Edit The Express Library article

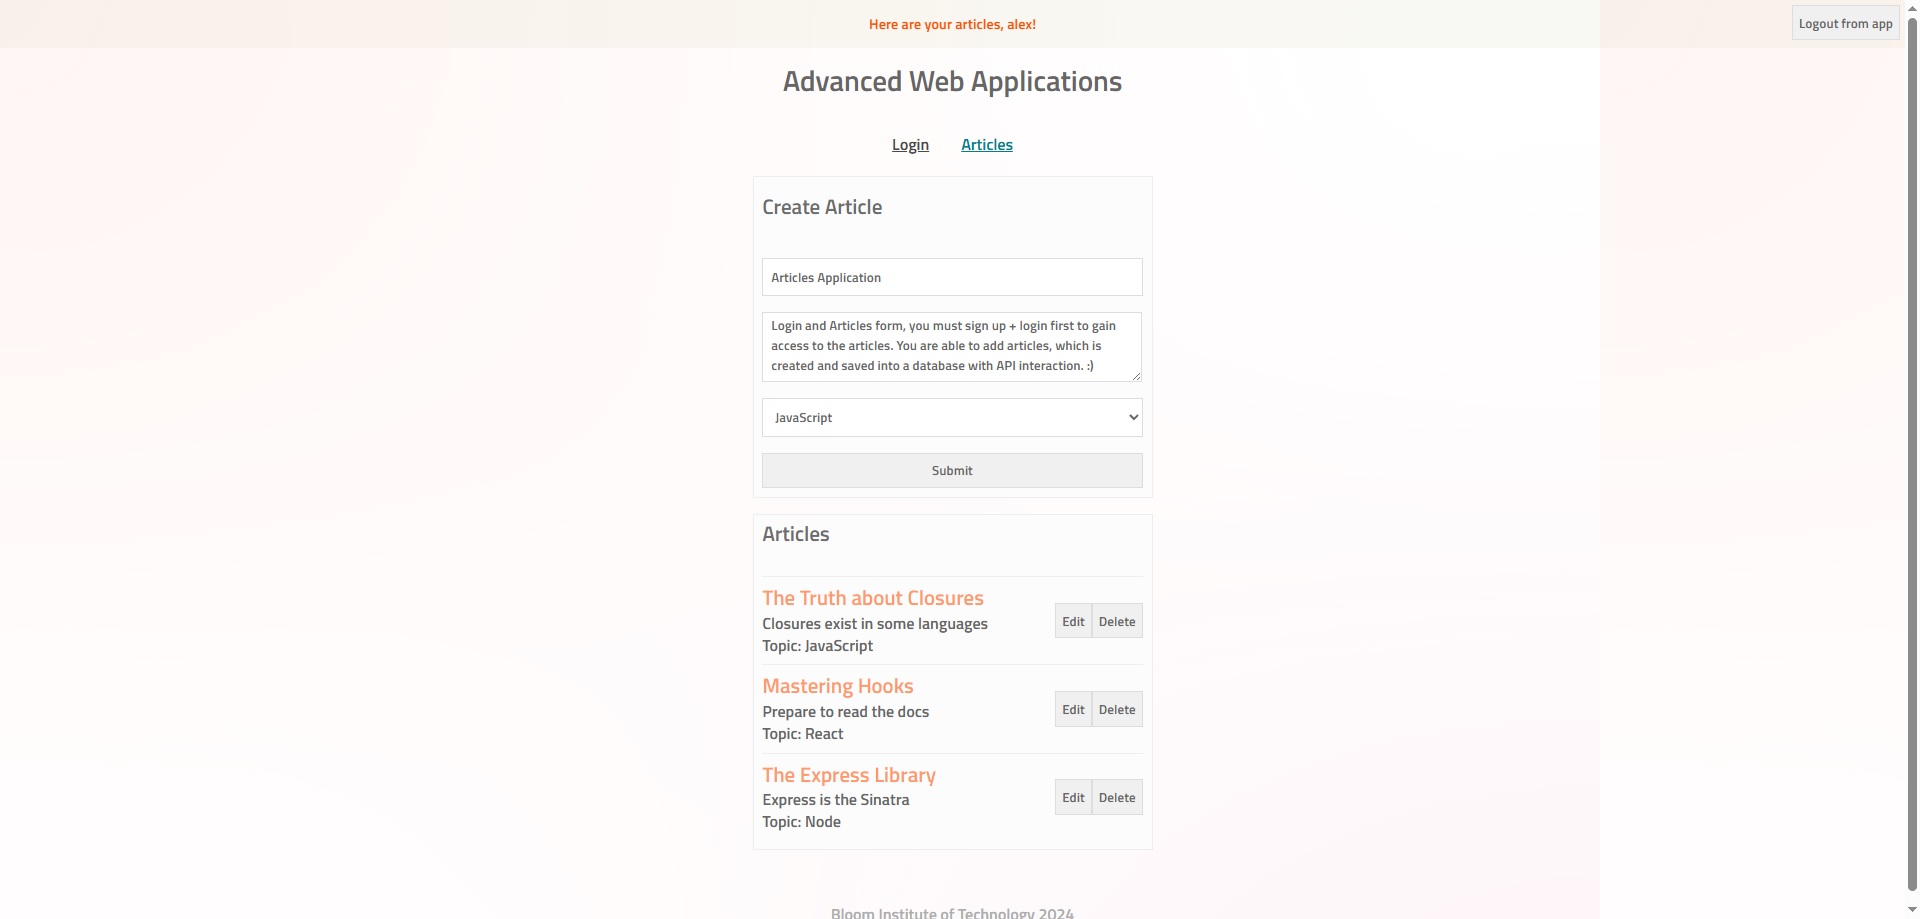click(x=1073, y=797)
